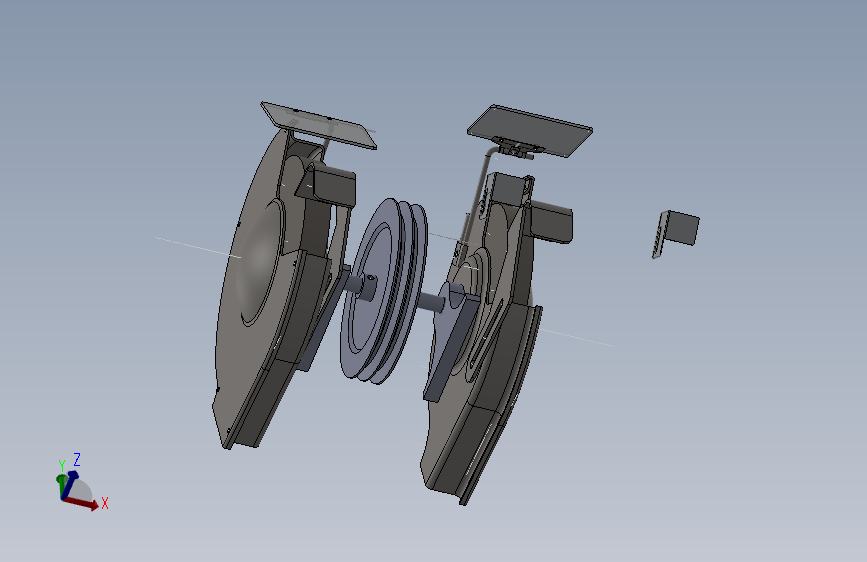Select the flat top plate above left housing
The width and height of the screenshot is (867, 562).
click(x=318, y=125)
